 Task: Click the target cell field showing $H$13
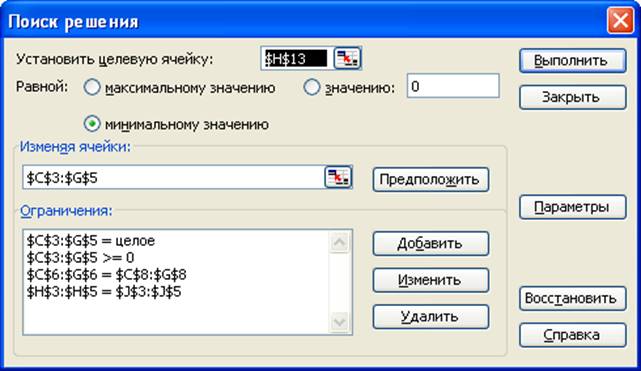click(x=296, y=58)
